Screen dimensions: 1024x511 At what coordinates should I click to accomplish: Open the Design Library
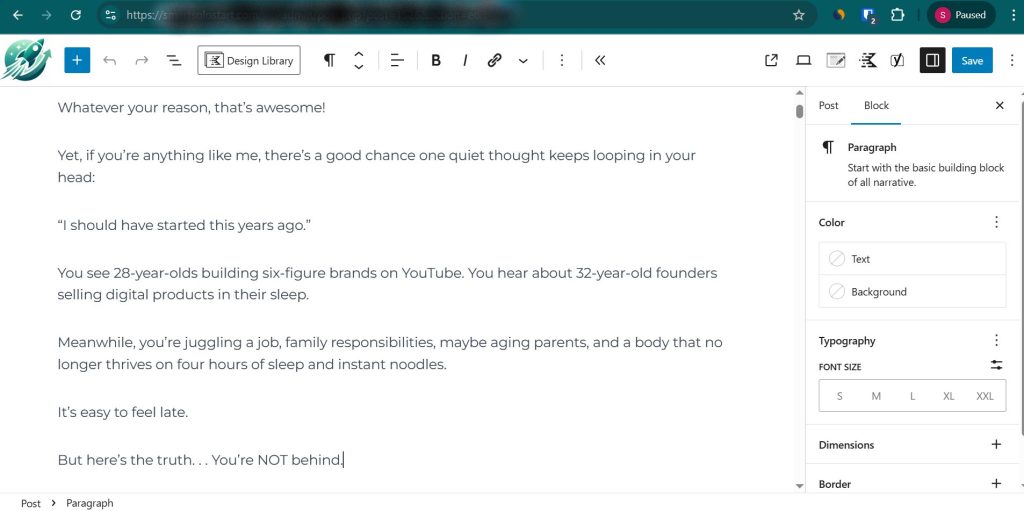[249, 60]
